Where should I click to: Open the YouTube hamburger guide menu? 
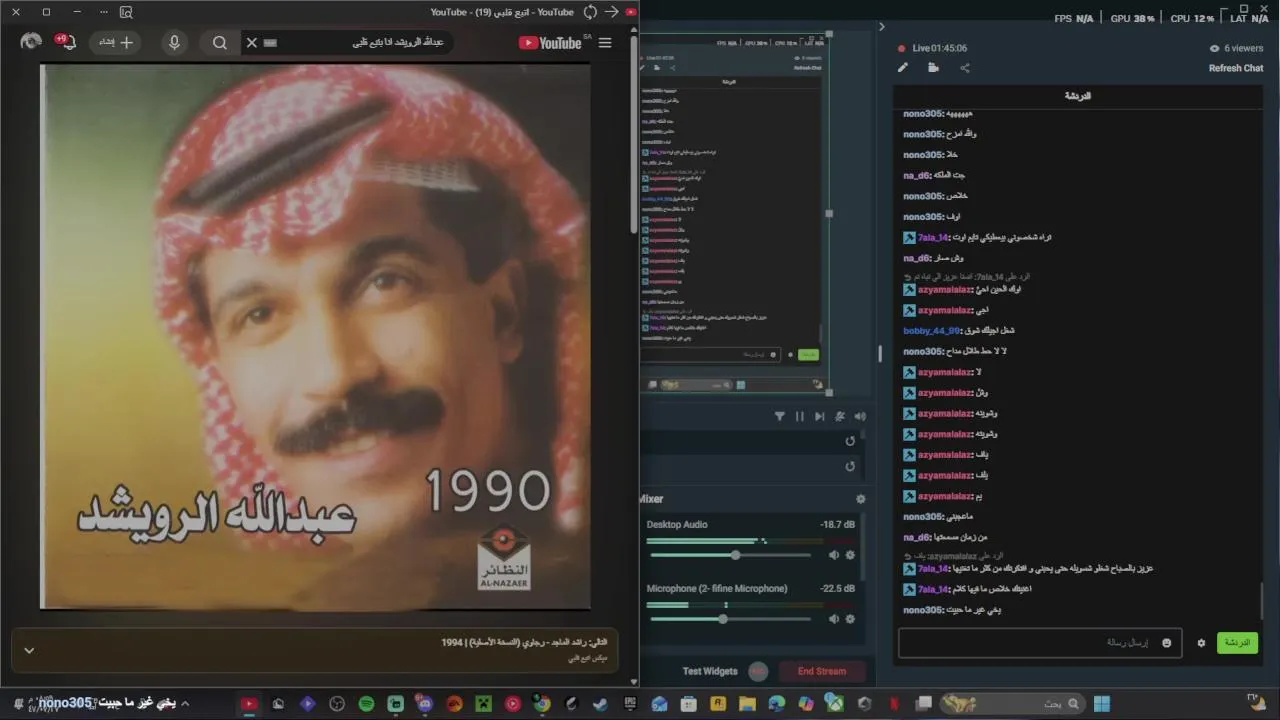click(x=605, y=43)
